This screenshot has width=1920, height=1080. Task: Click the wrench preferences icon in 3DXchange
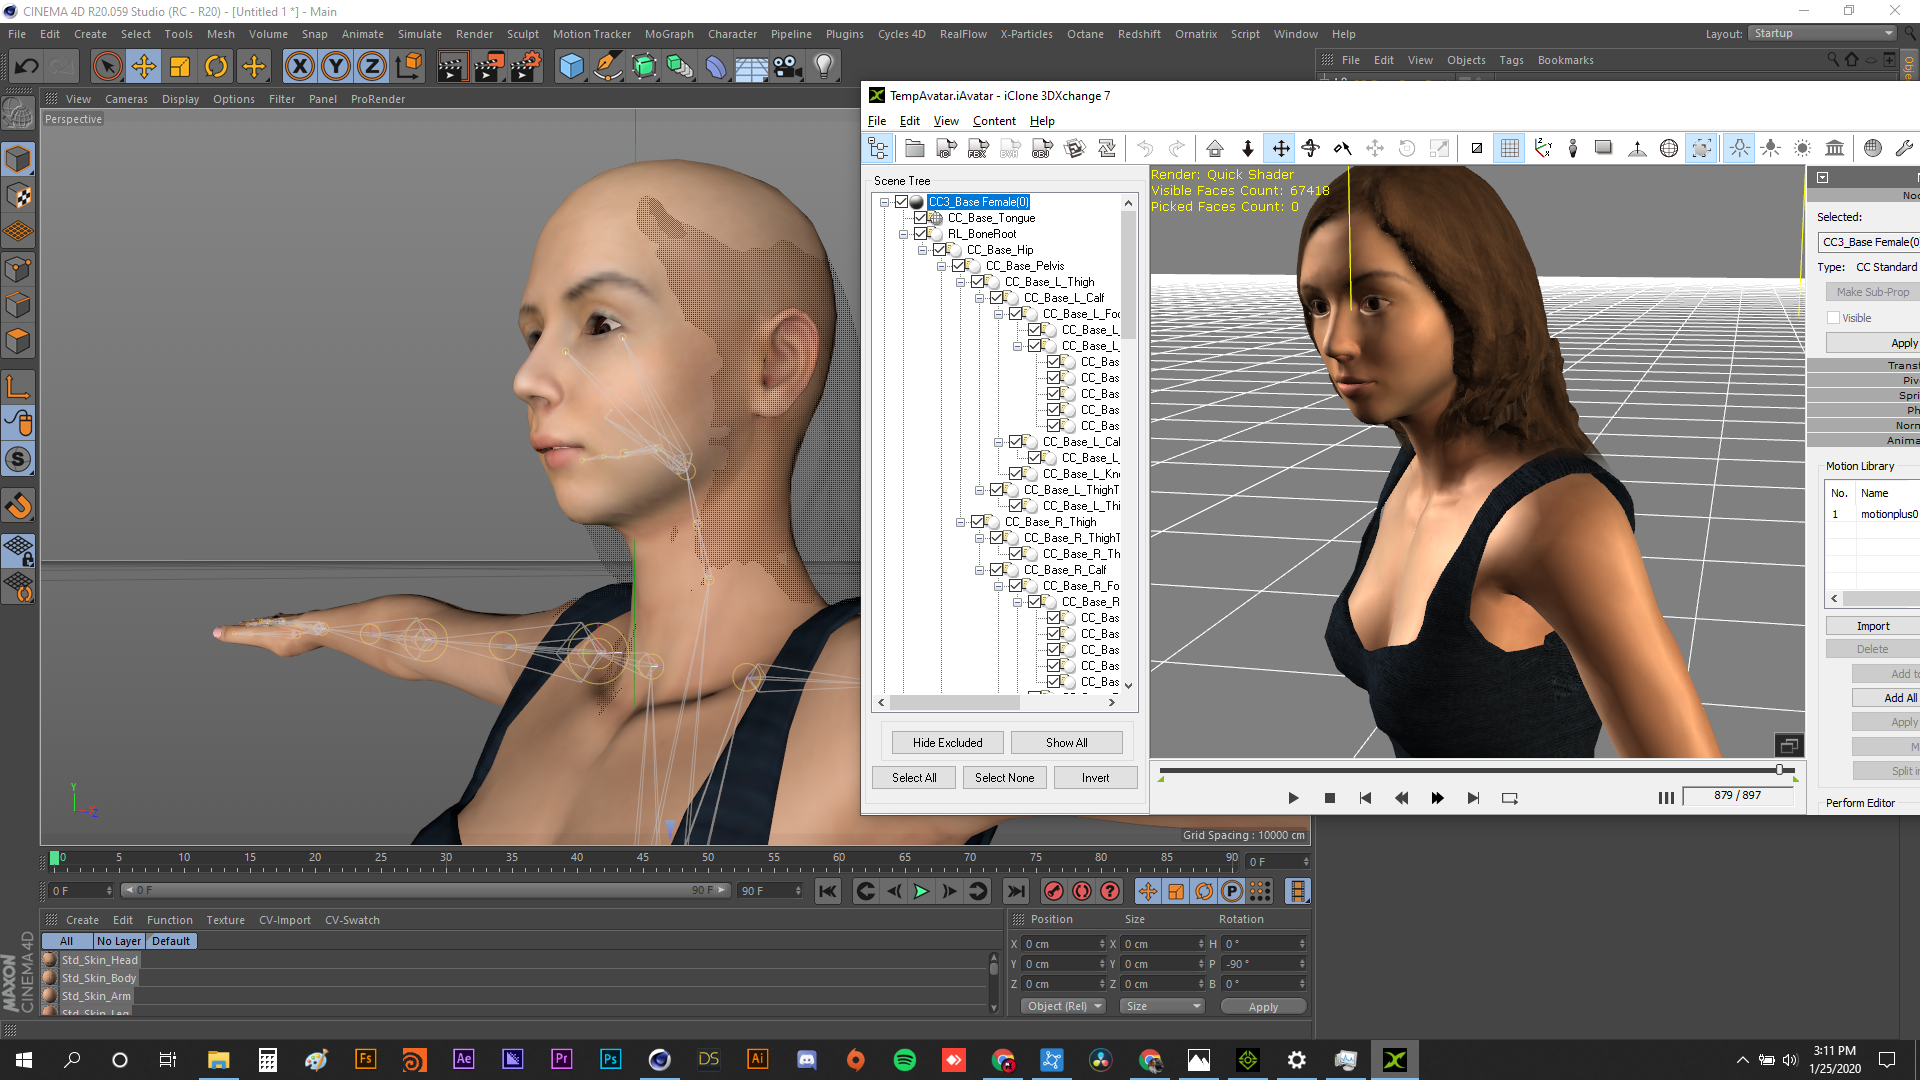click(1904, 149)
